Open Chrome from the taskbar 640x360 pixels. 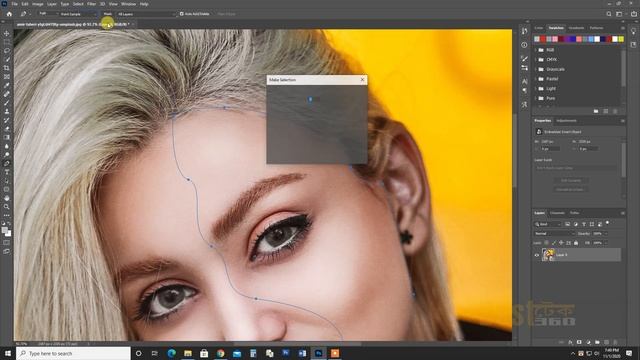click(220, 353)
